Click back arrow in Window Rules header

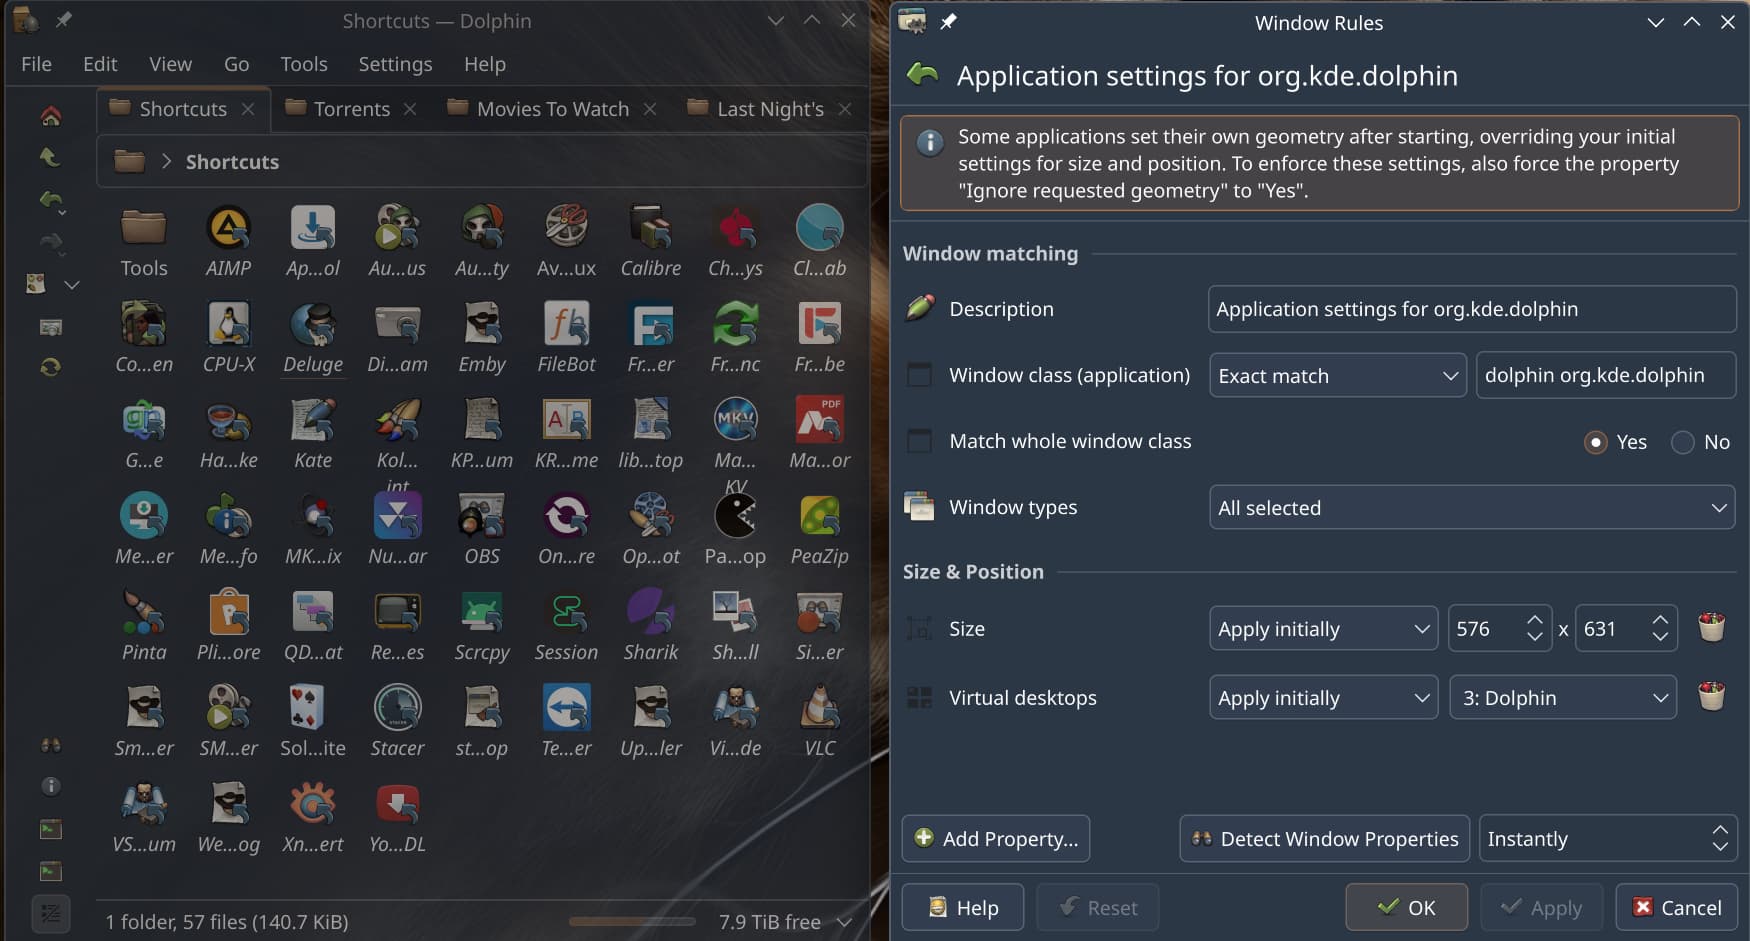tap(922, 76)
